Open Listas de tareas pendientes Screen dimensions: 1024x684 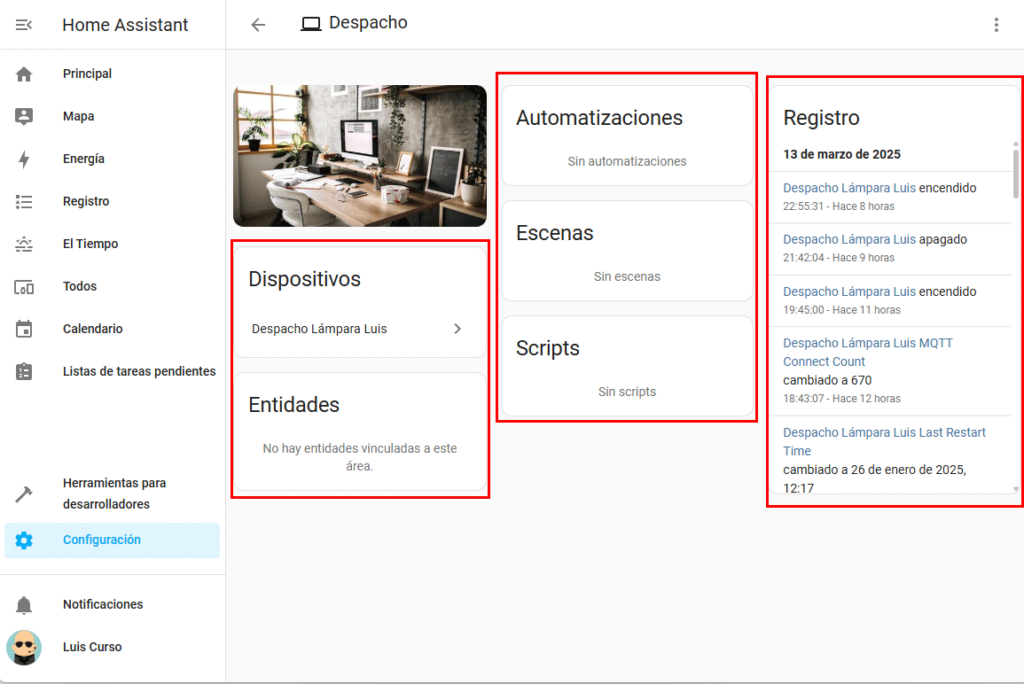point(139,371)
